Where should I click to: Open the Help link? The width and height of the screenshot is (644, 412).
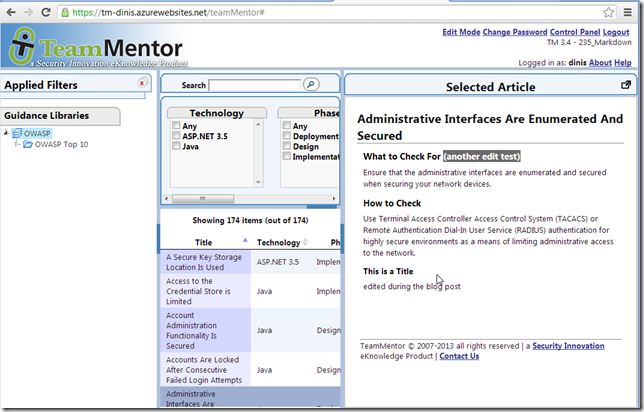pyautogui.click(x=623, y=63)
